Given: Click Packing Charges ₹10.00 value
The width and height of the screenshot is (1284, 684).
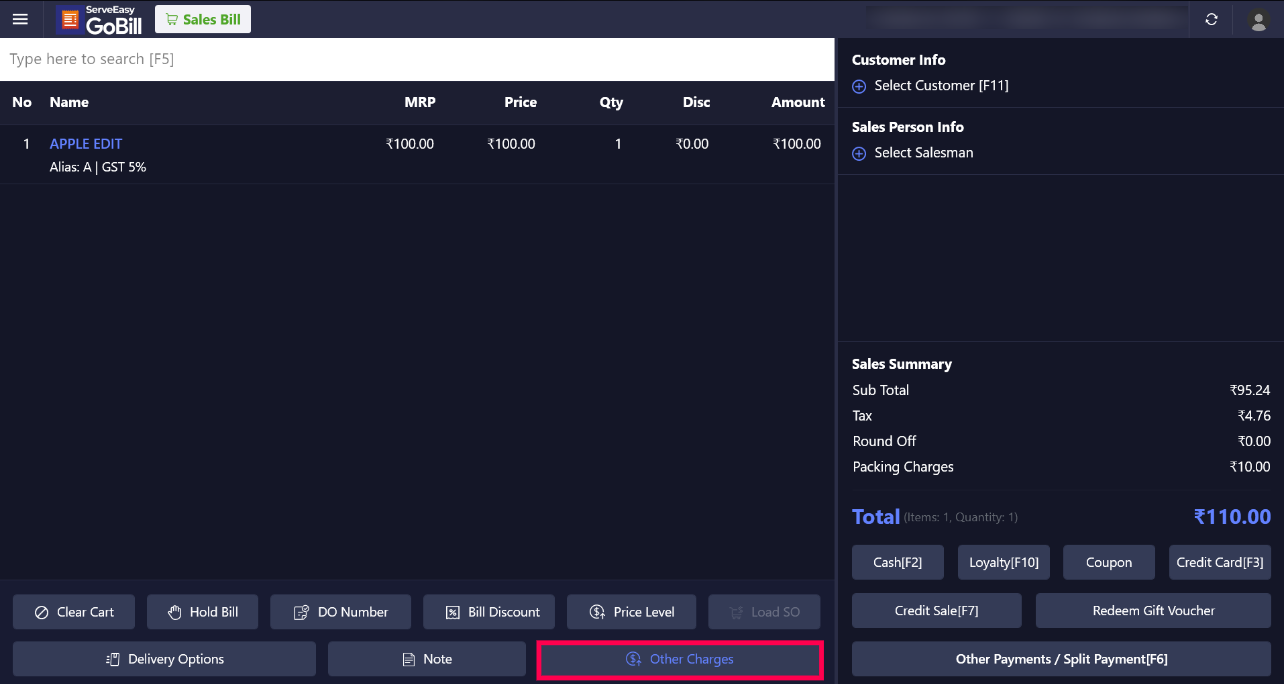Looking at the screenshot, I should [1250, 467].
